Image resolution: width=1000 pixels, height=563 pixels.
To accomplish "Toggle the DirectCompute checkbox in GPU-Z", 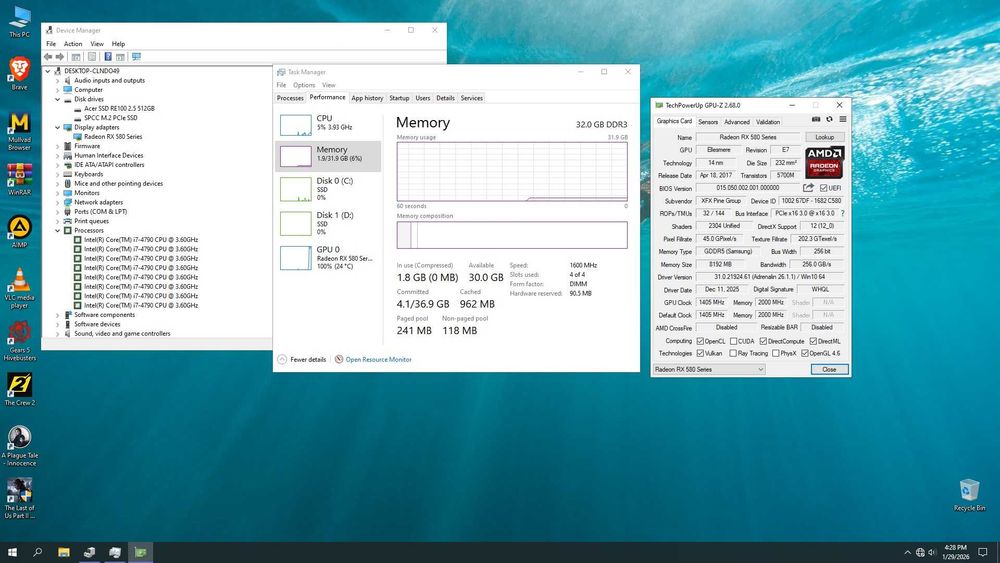I will pos(763,341).
